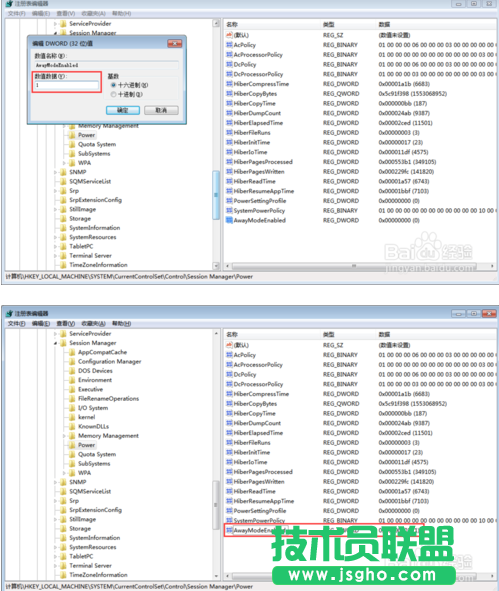The width and height of the screenshot is (499, 591).
Task: Click KnownDLLs folder icon in lower window
Action: point(72,427)
